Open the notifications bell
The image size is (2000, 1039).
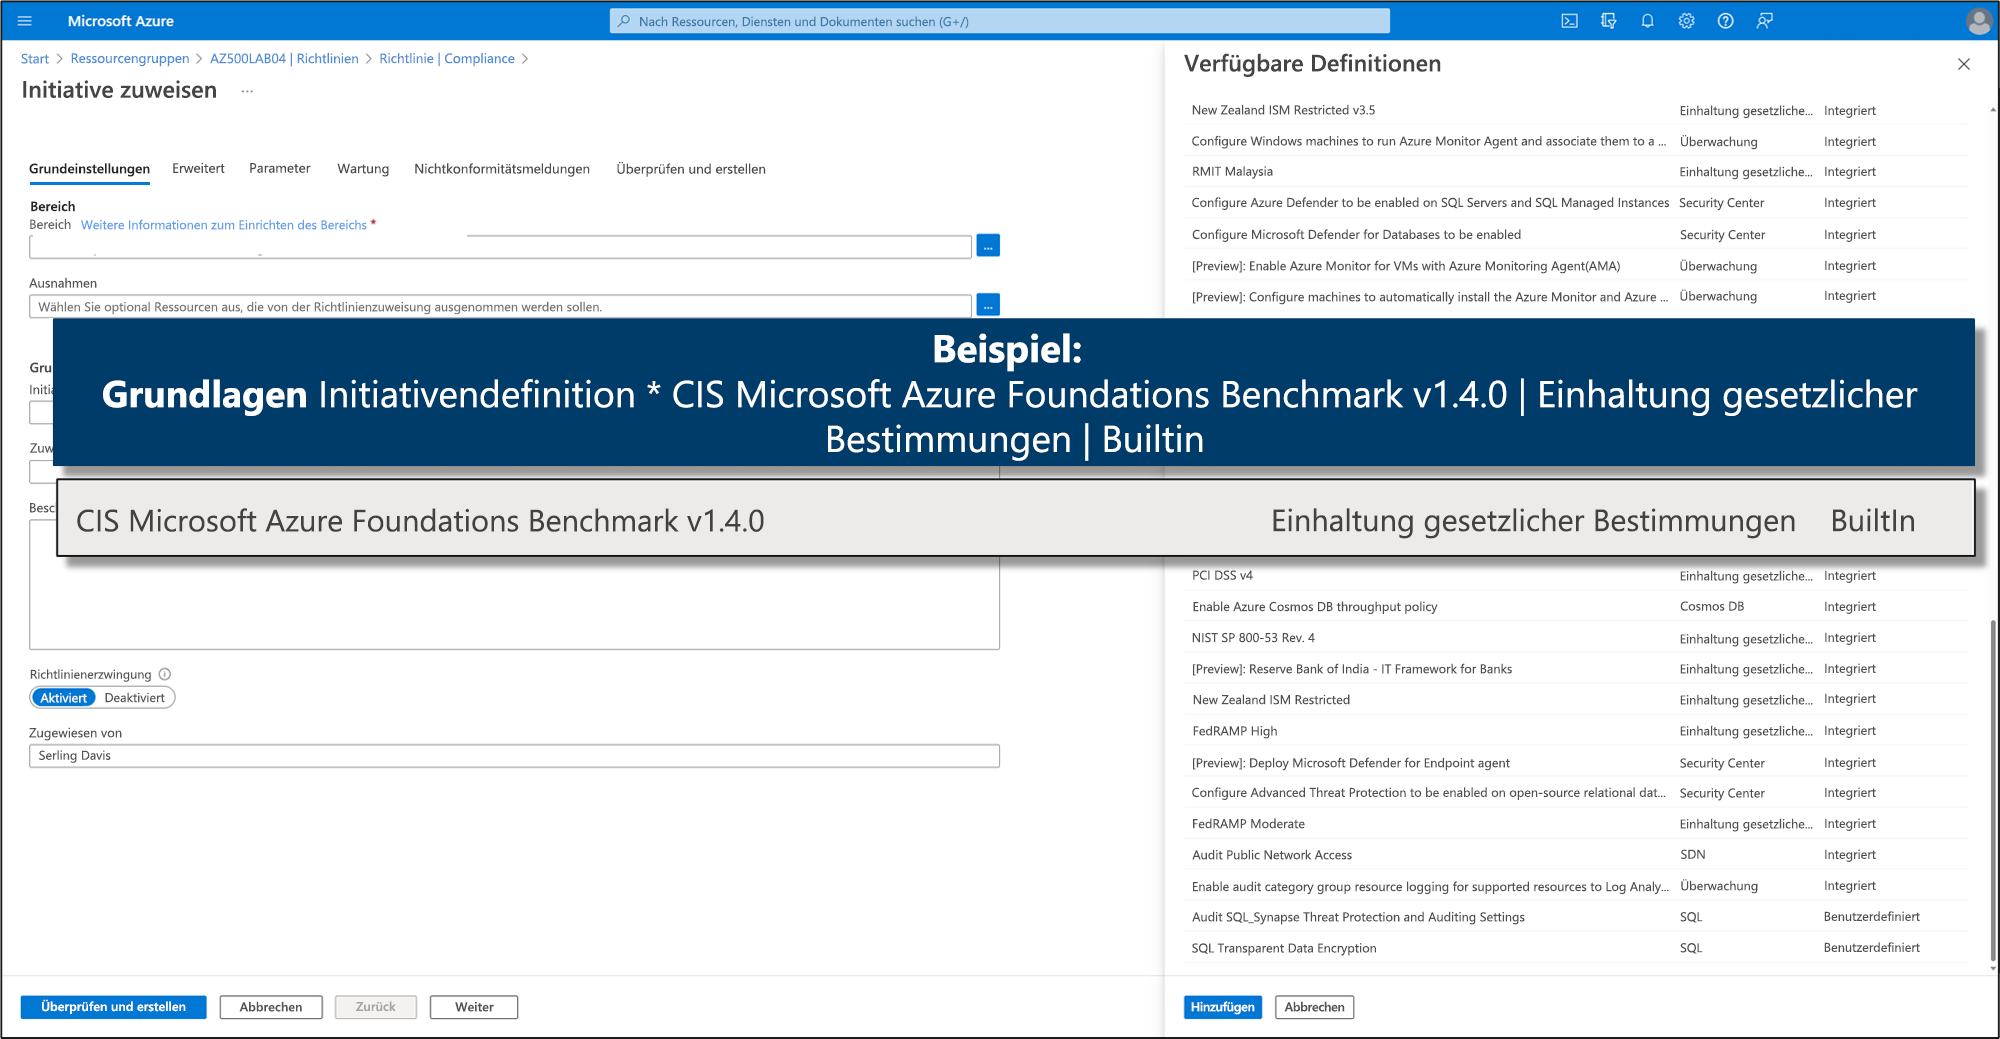pos(1648,21)
